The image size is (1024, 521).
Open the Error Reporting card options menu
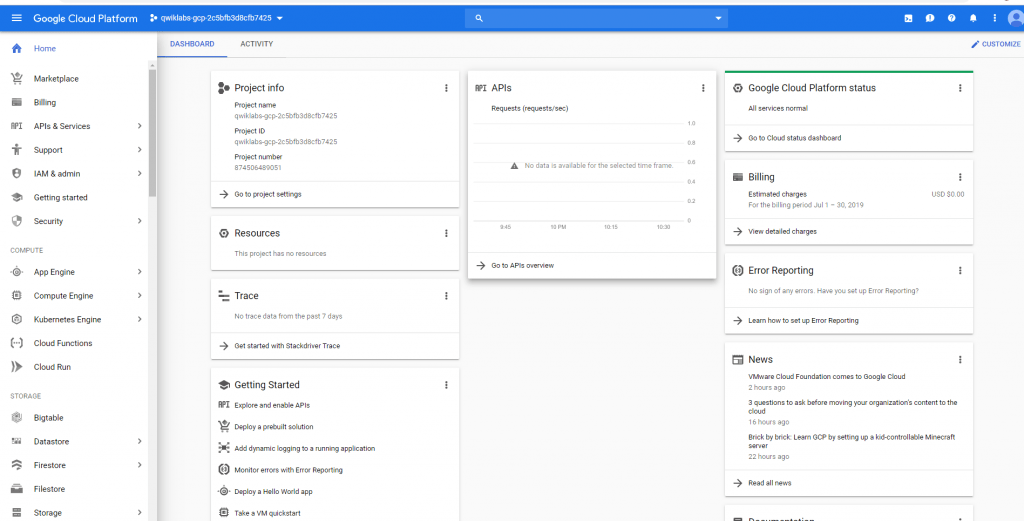click(960, 270)
